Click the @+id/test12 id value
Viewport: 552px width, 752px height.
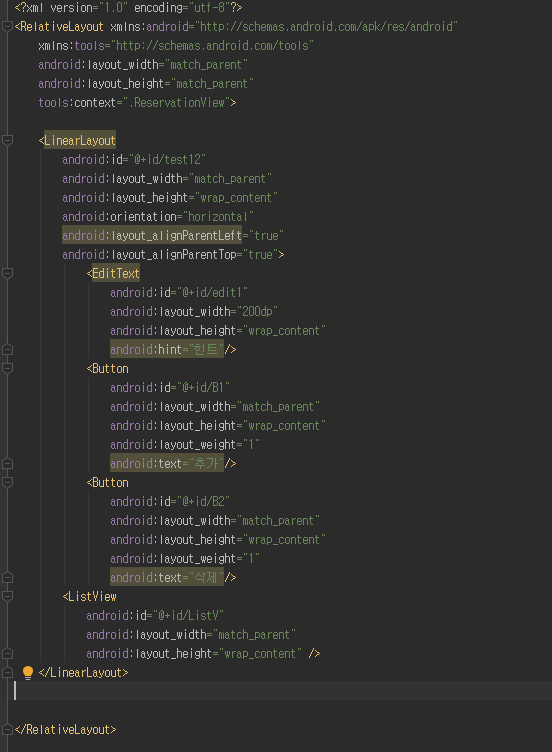167,160
